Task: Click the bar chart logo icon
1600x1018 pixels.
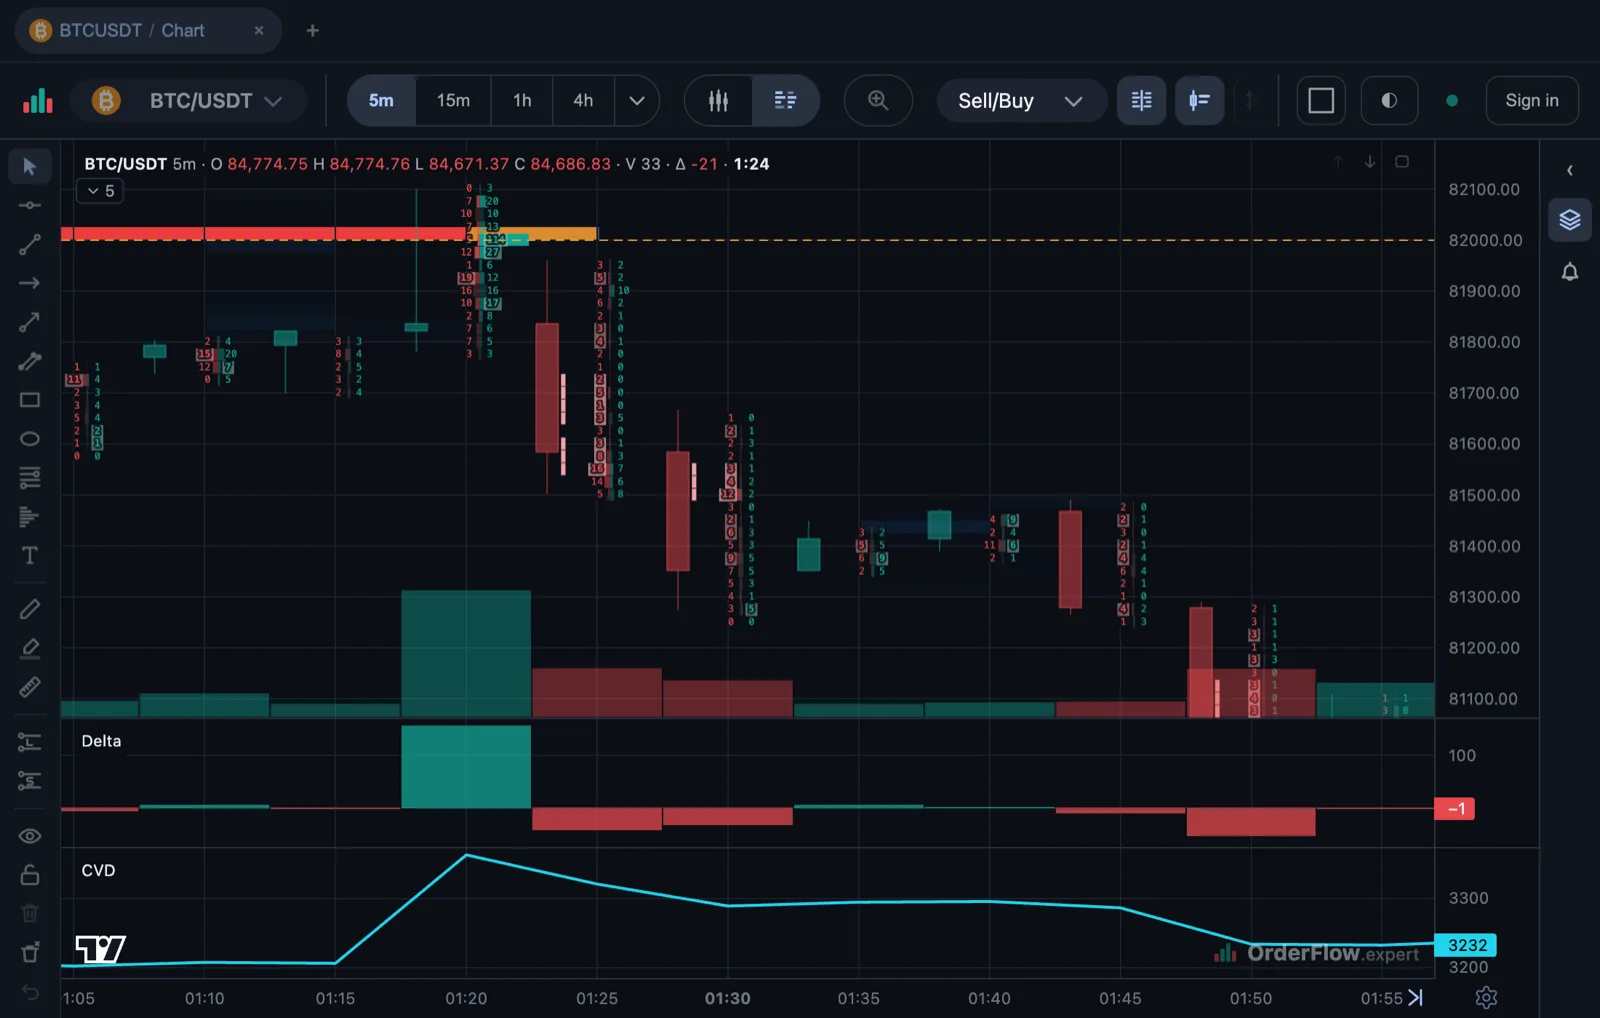Action: [x=38, y=100]
